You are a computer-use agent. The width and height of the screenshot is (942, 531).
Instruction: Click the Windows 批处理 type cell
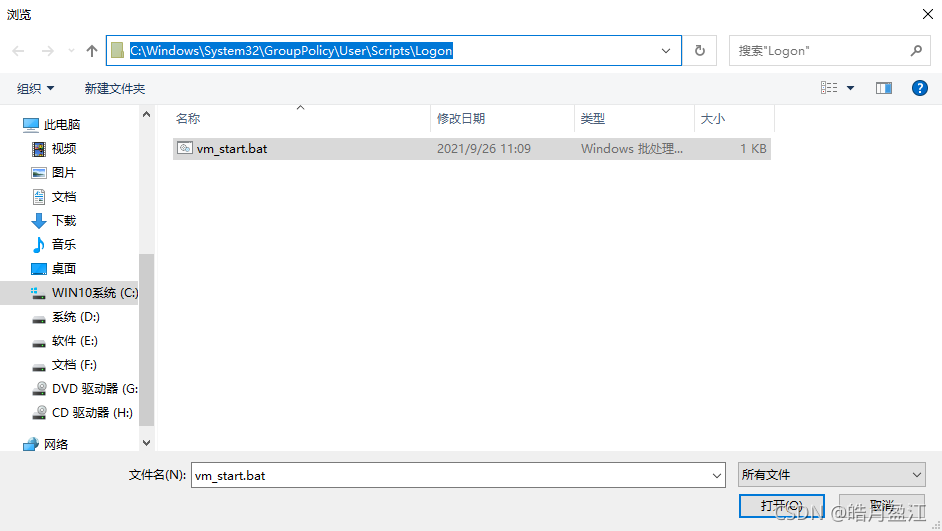pyautogui.click(x=631, y=148)
